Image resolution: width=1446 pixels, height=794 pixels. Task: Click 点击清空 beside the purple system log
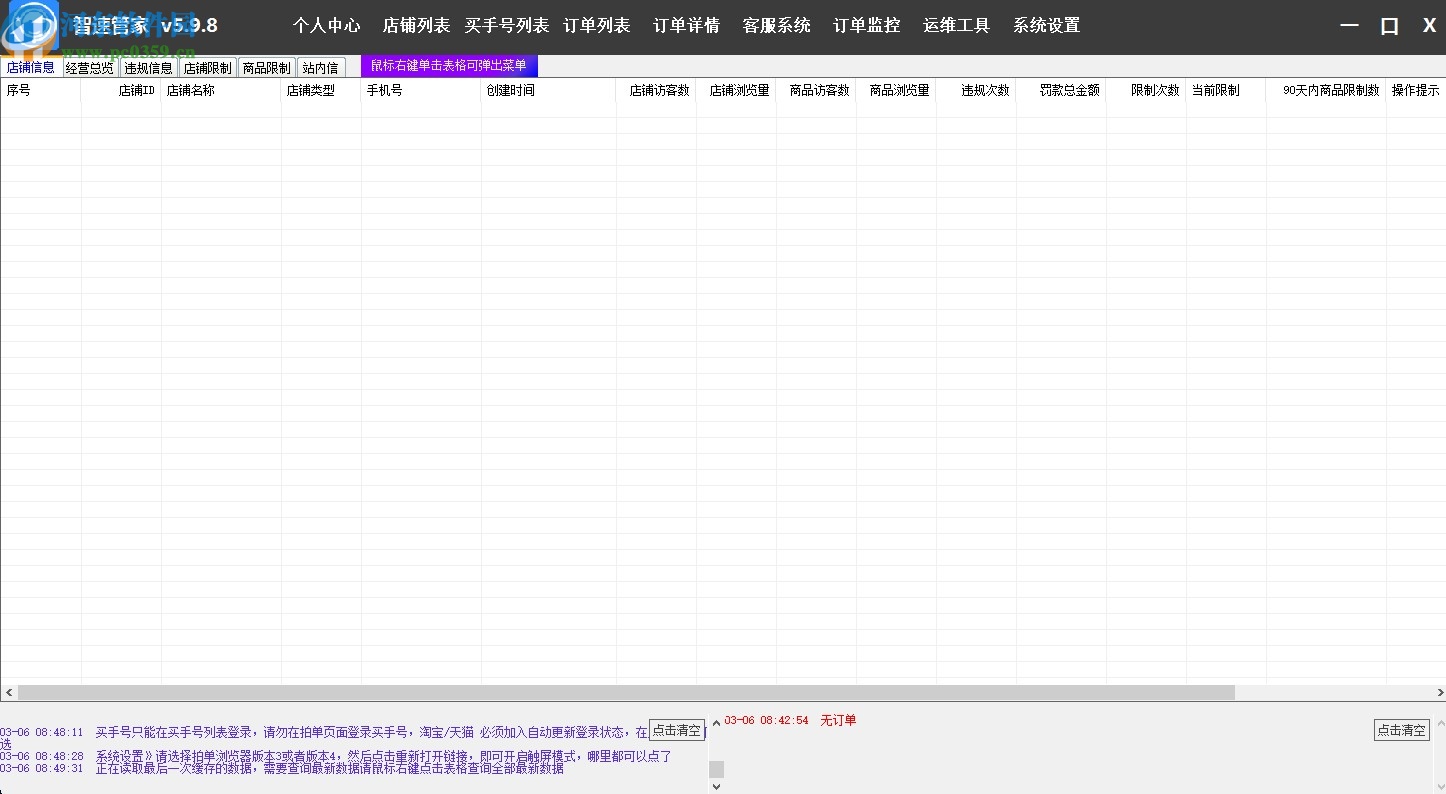point(677,730)
